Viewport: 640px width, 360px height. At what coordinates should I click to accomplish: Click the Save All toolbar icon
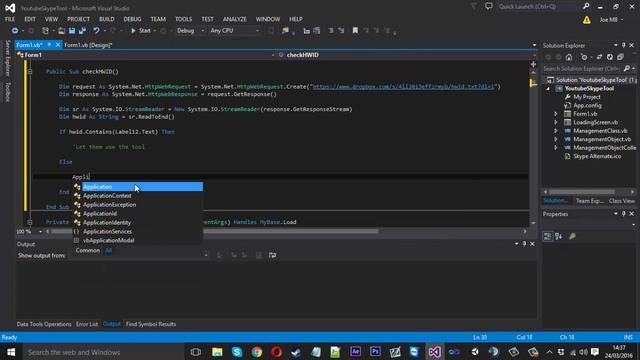82,31
